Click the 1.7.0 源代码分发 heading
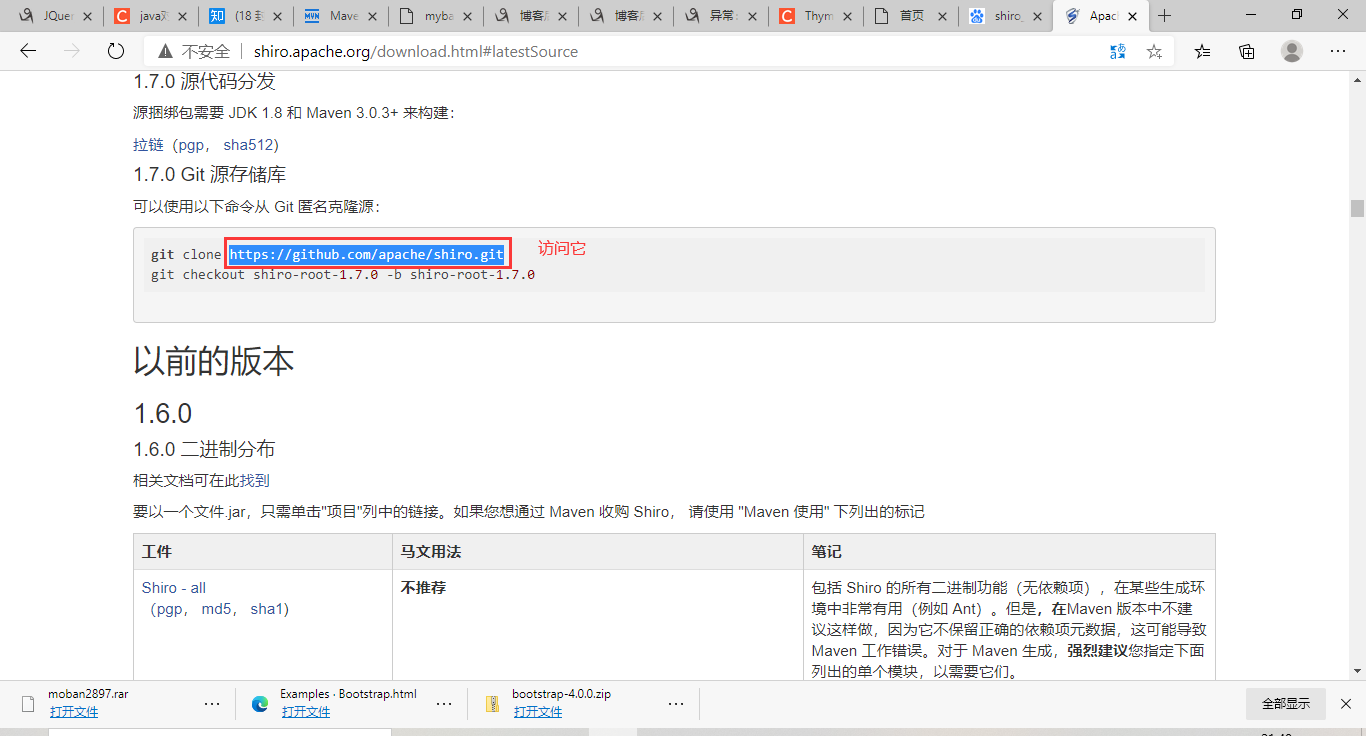This screenshot has width=1366, height=736. [205, 82]
